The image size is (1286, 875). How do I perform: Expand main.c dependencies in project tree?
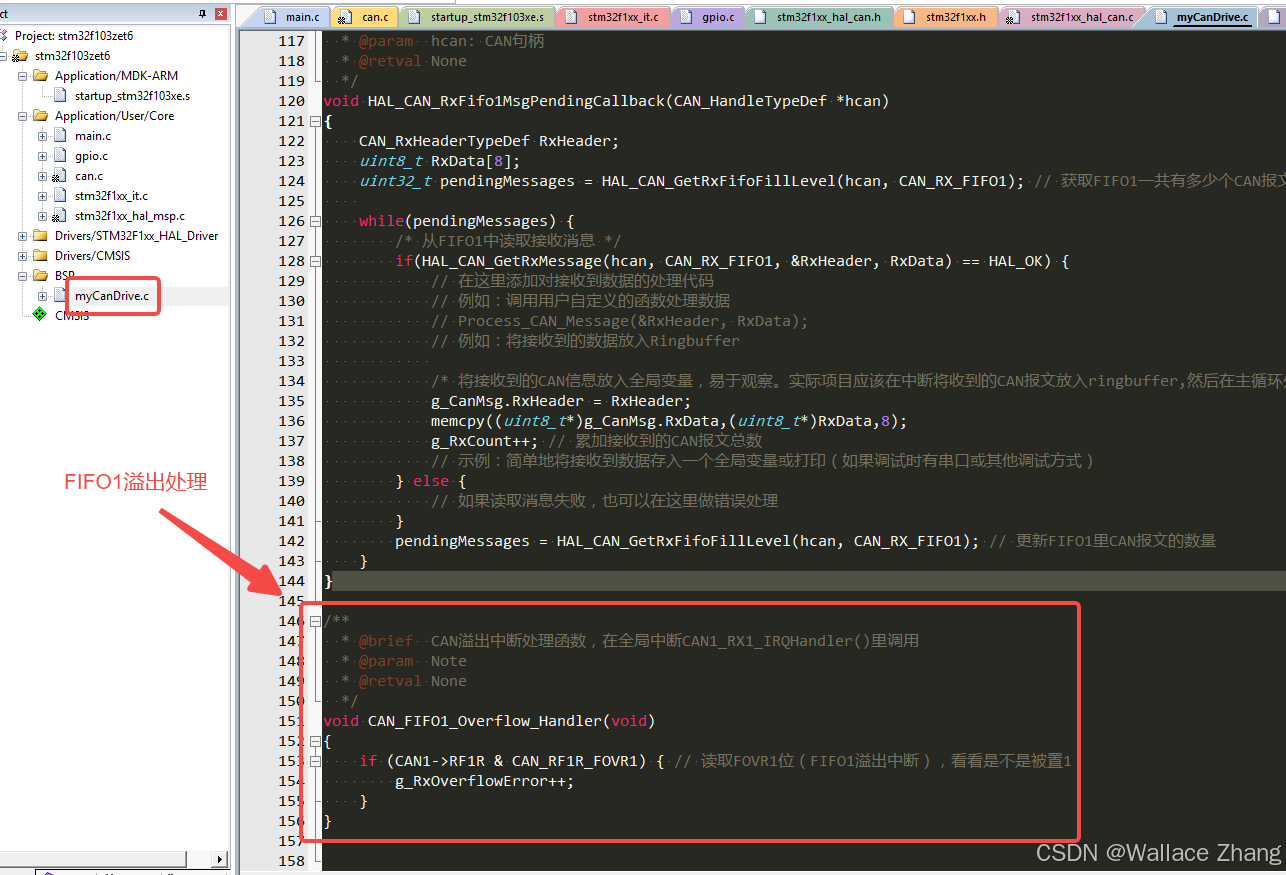pyautogui.click(x=43, y=136)
